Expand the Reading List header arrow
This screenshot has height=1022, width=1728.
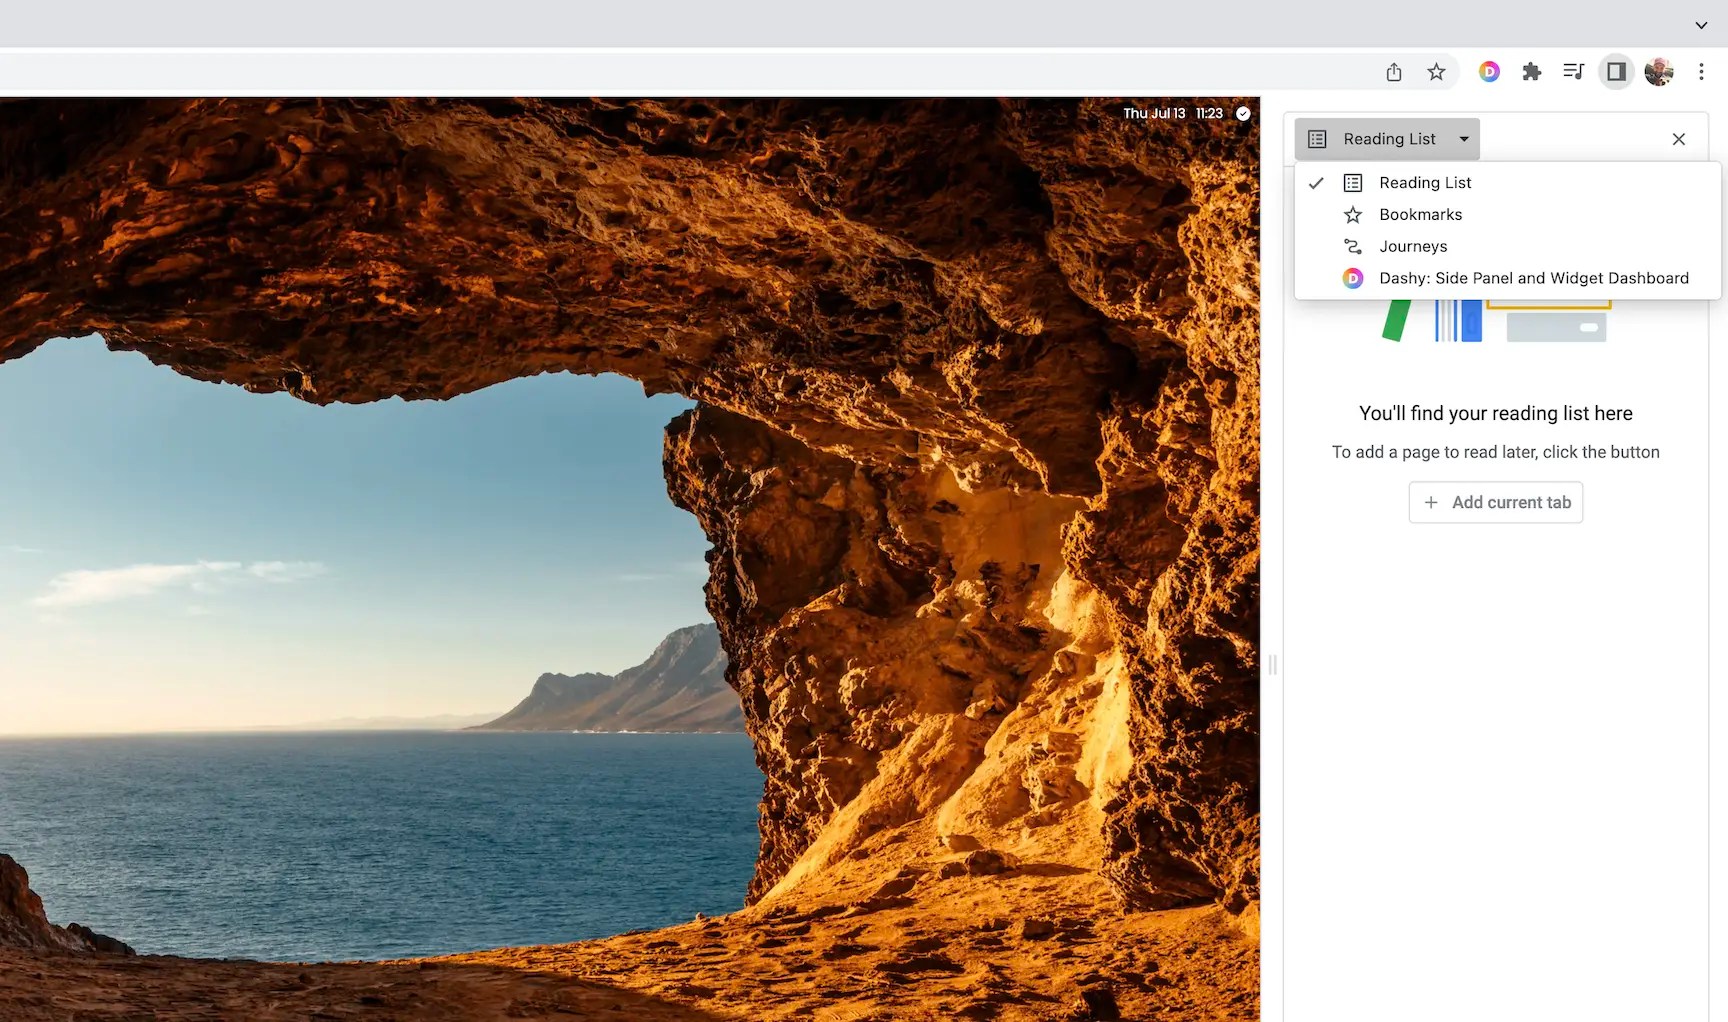coord(1463,139)
